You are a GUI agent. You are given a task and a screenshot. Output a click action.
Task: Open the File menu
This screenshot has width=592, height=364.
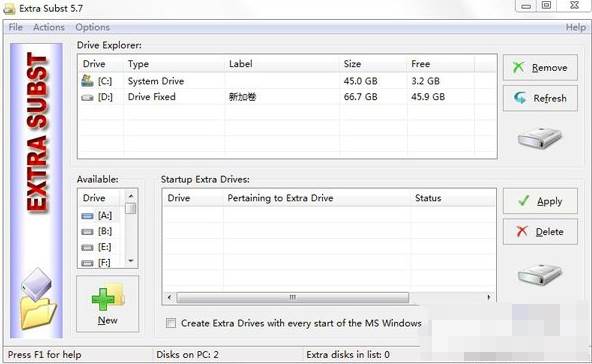coord(15,27)
